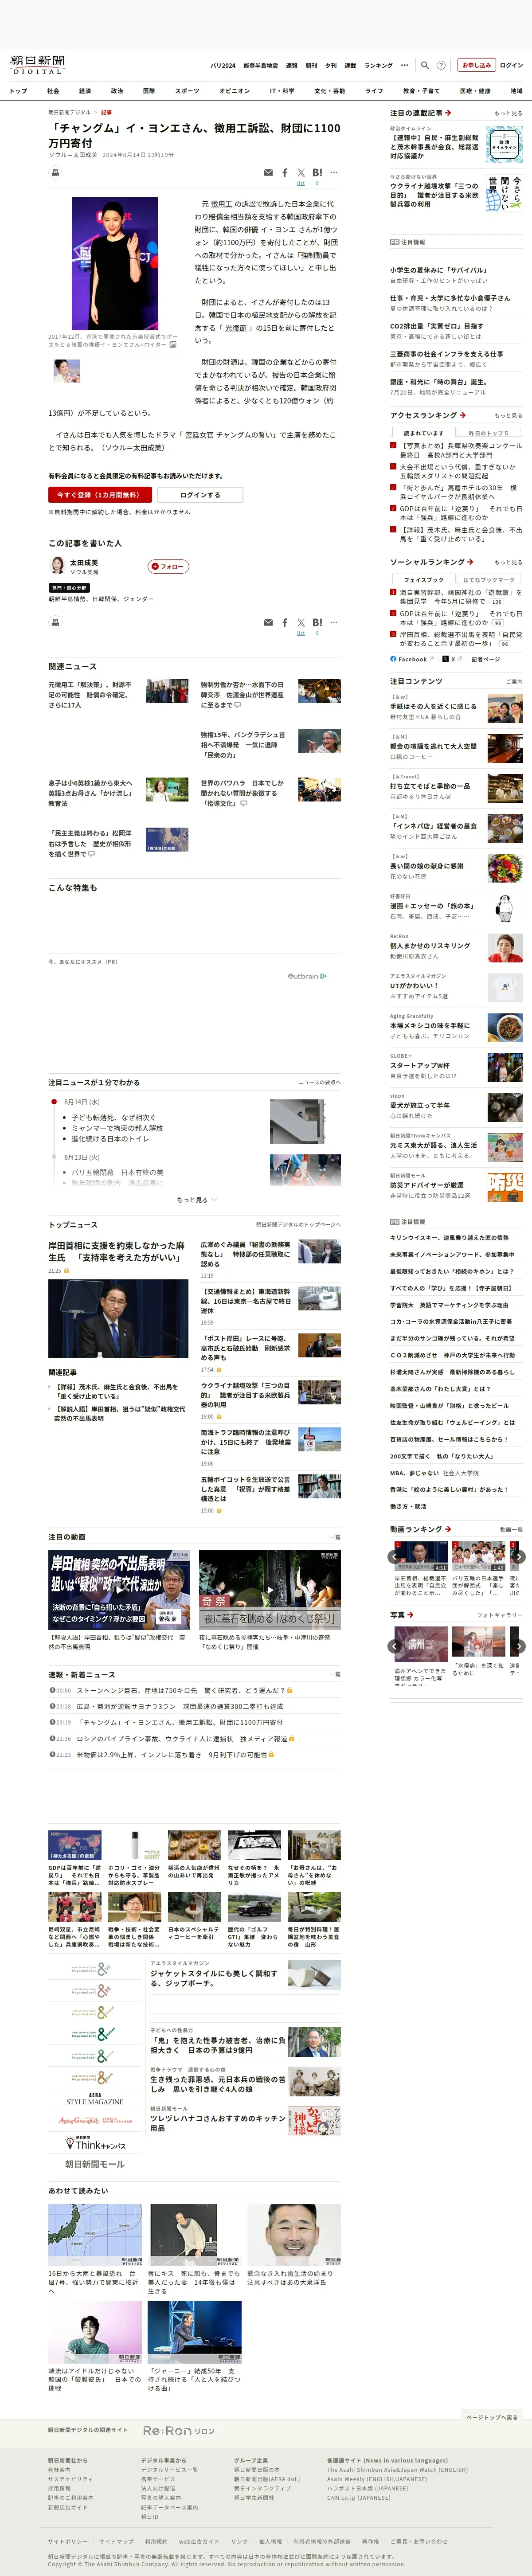This screenshot has height=2576, width=532.
Task: Click Hatena bookmark B! icon below headline
Action: [317, 173]
